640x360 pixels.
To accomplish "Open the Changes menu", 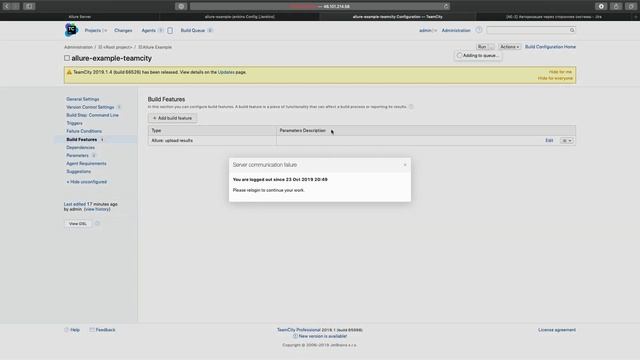I will (x=123, y=31).
